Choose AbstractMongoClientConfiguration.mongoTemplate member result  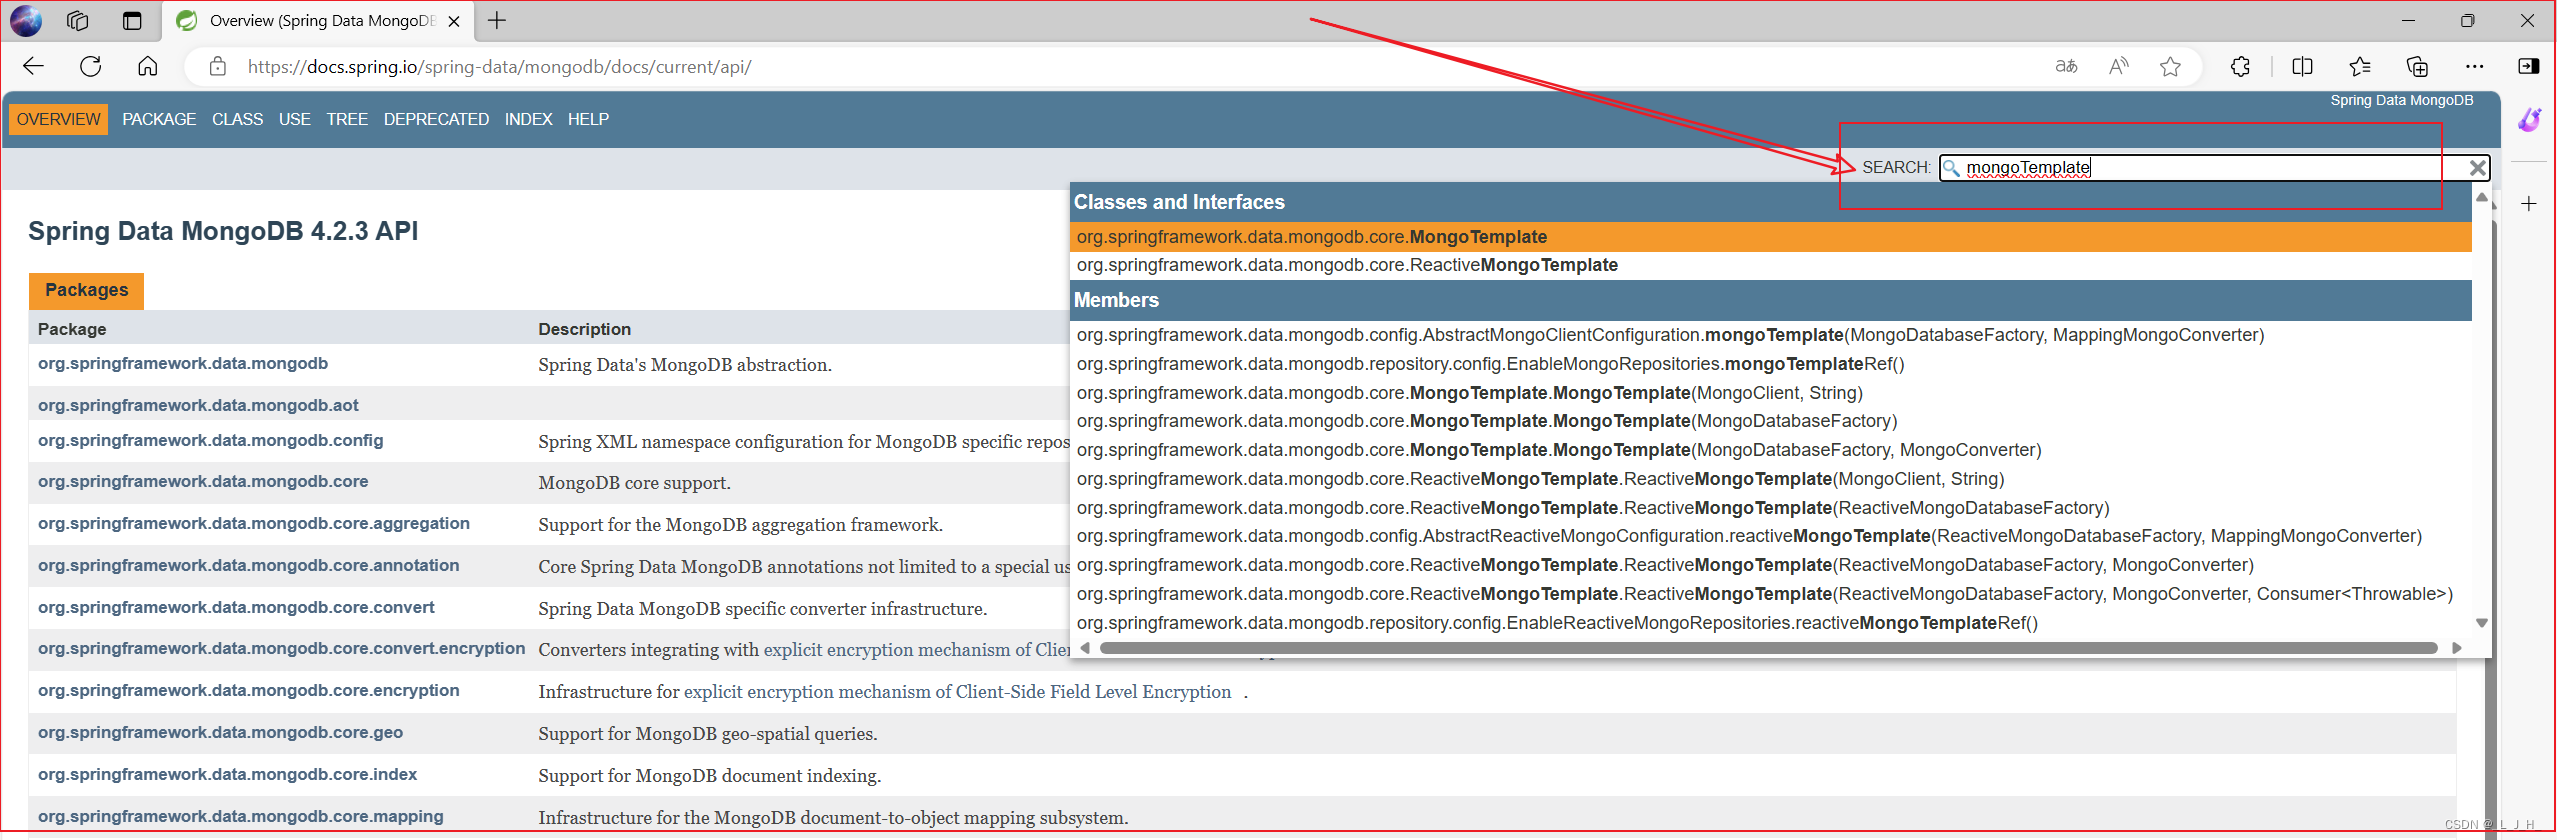click(x=1771, y=335)
